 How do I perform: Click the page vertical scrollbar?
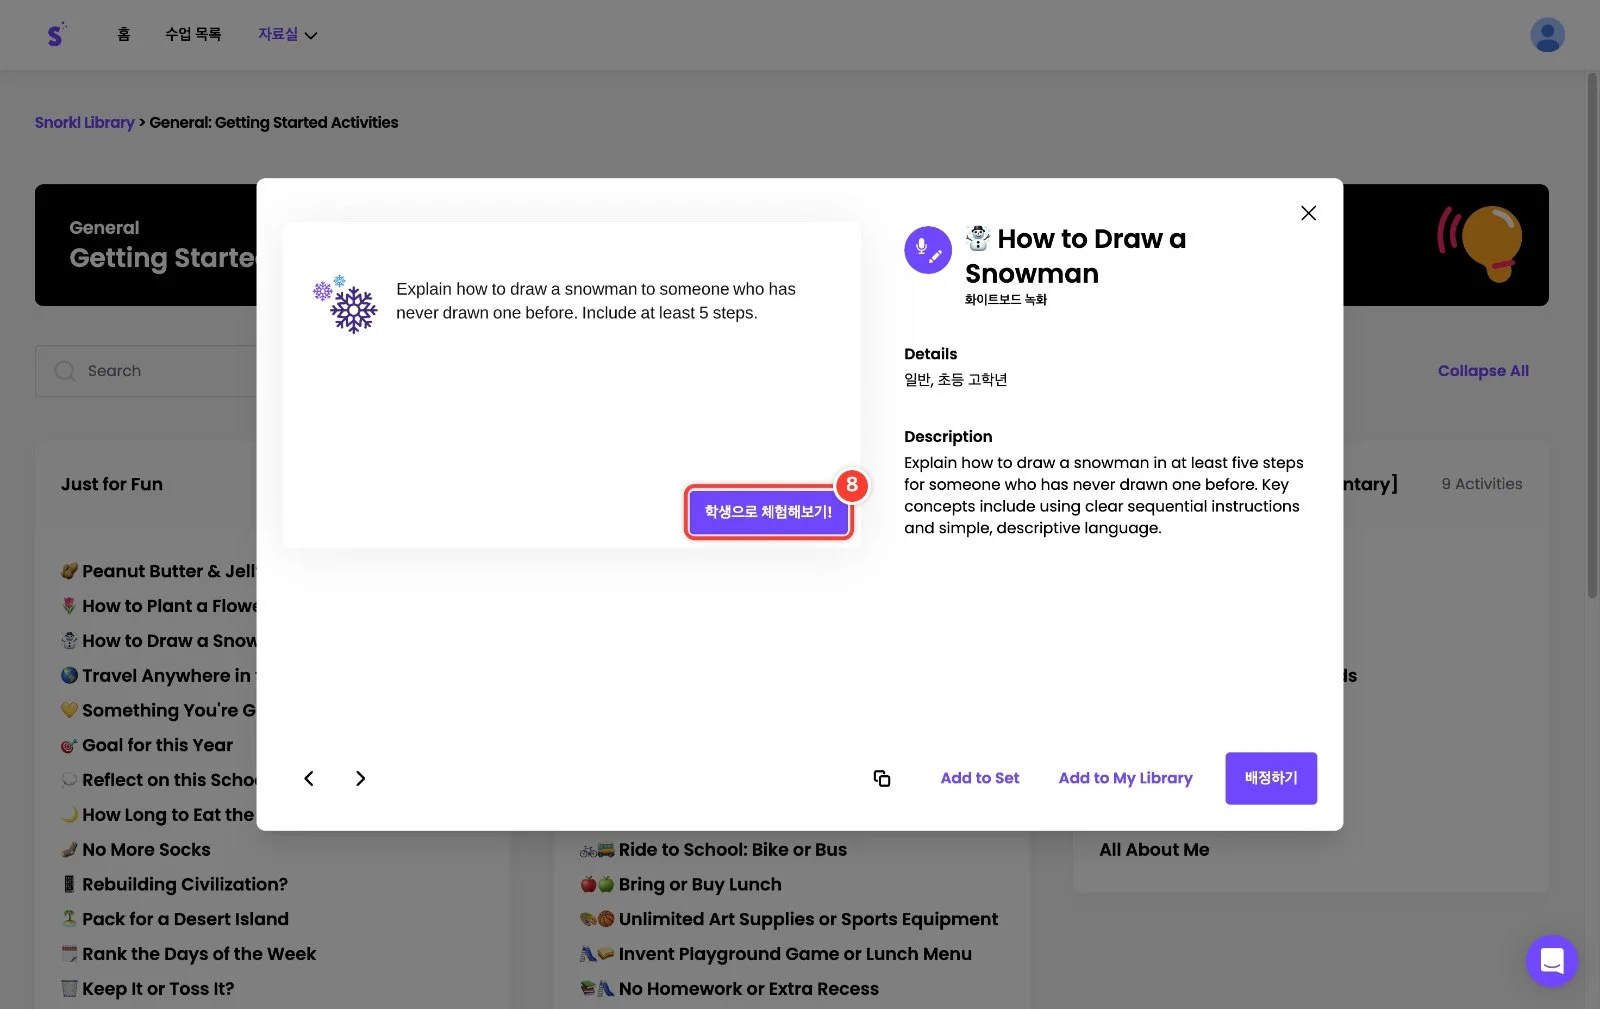[1592, 335]
